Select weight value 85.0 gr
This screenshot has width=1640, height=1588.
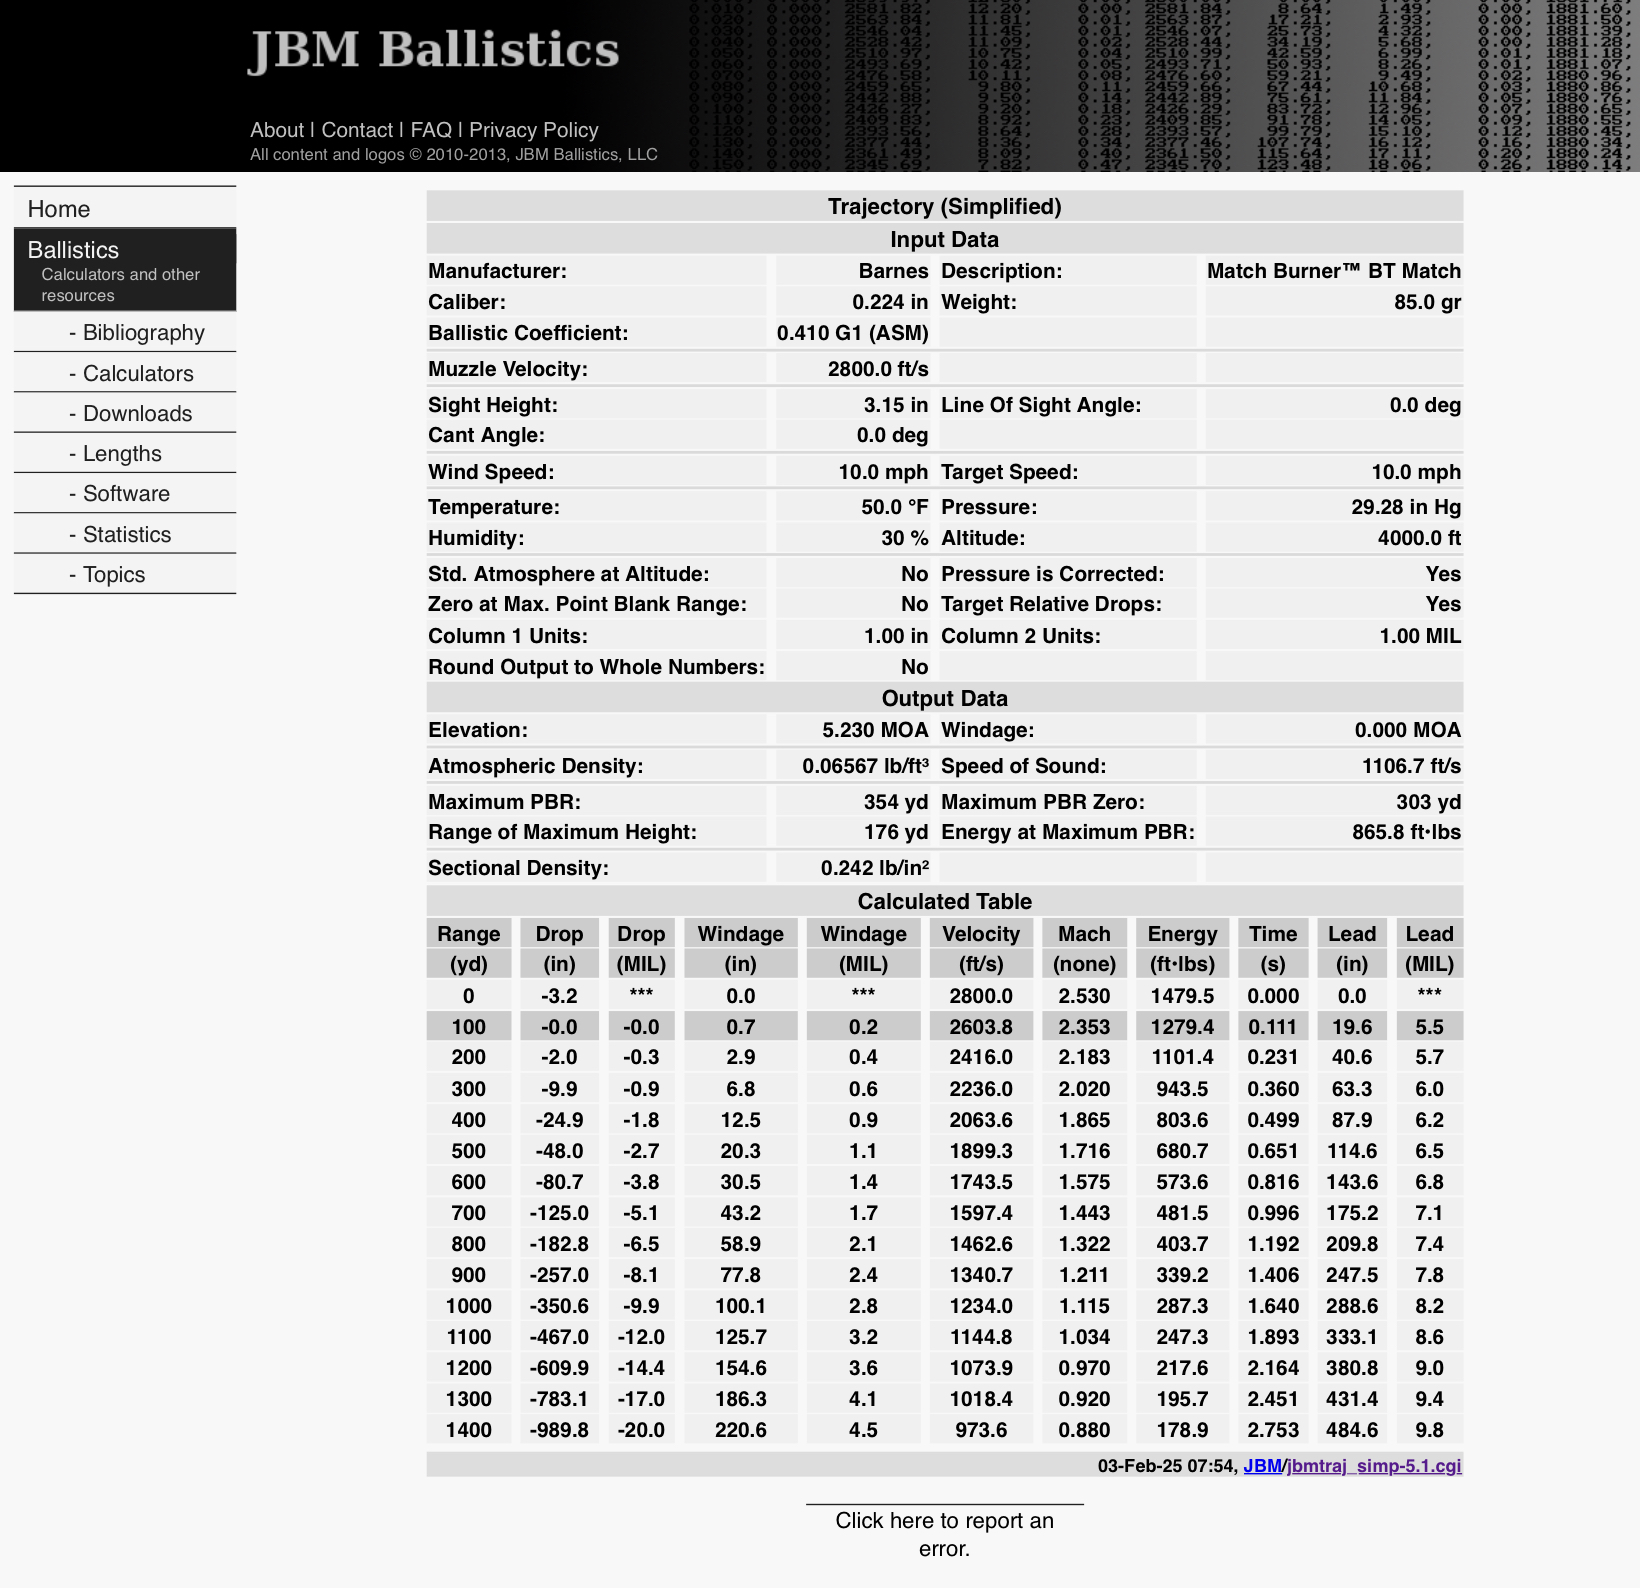point(1427,302)
